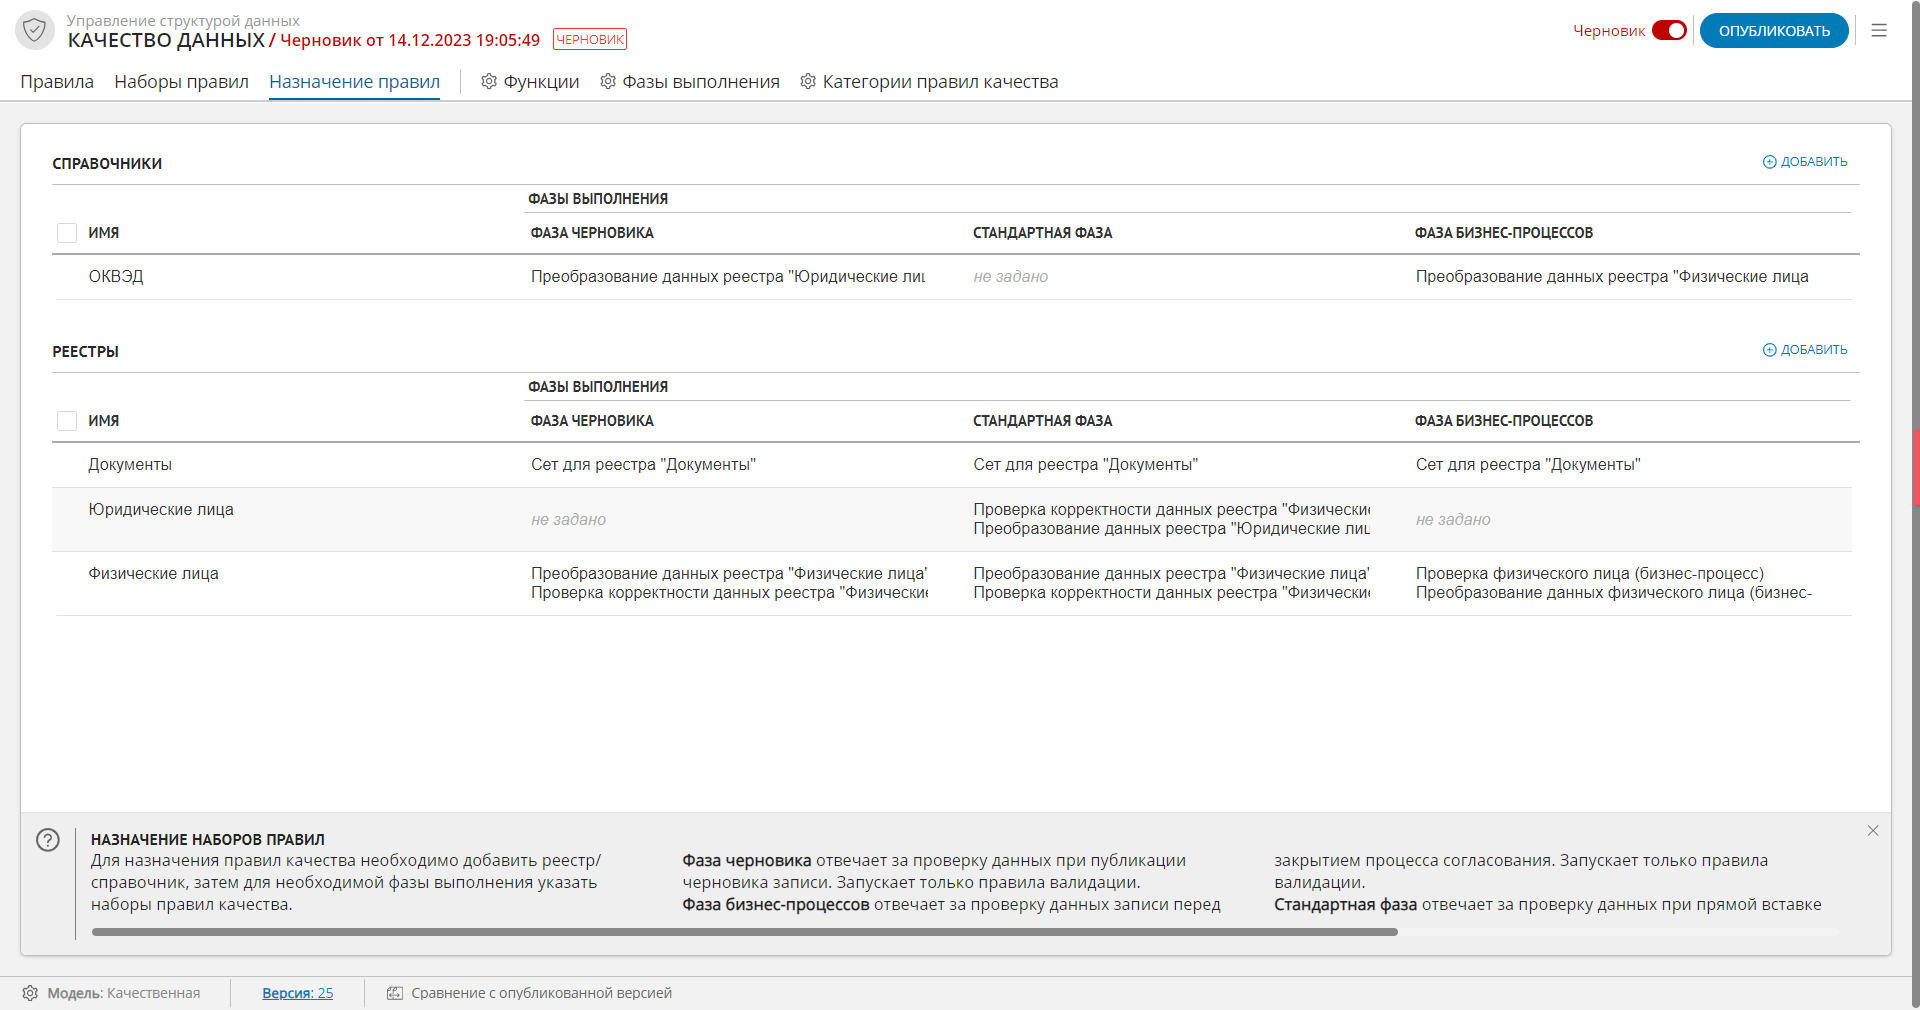
Task: Click the model gear icon in status bar
Action: pos(30,993)
